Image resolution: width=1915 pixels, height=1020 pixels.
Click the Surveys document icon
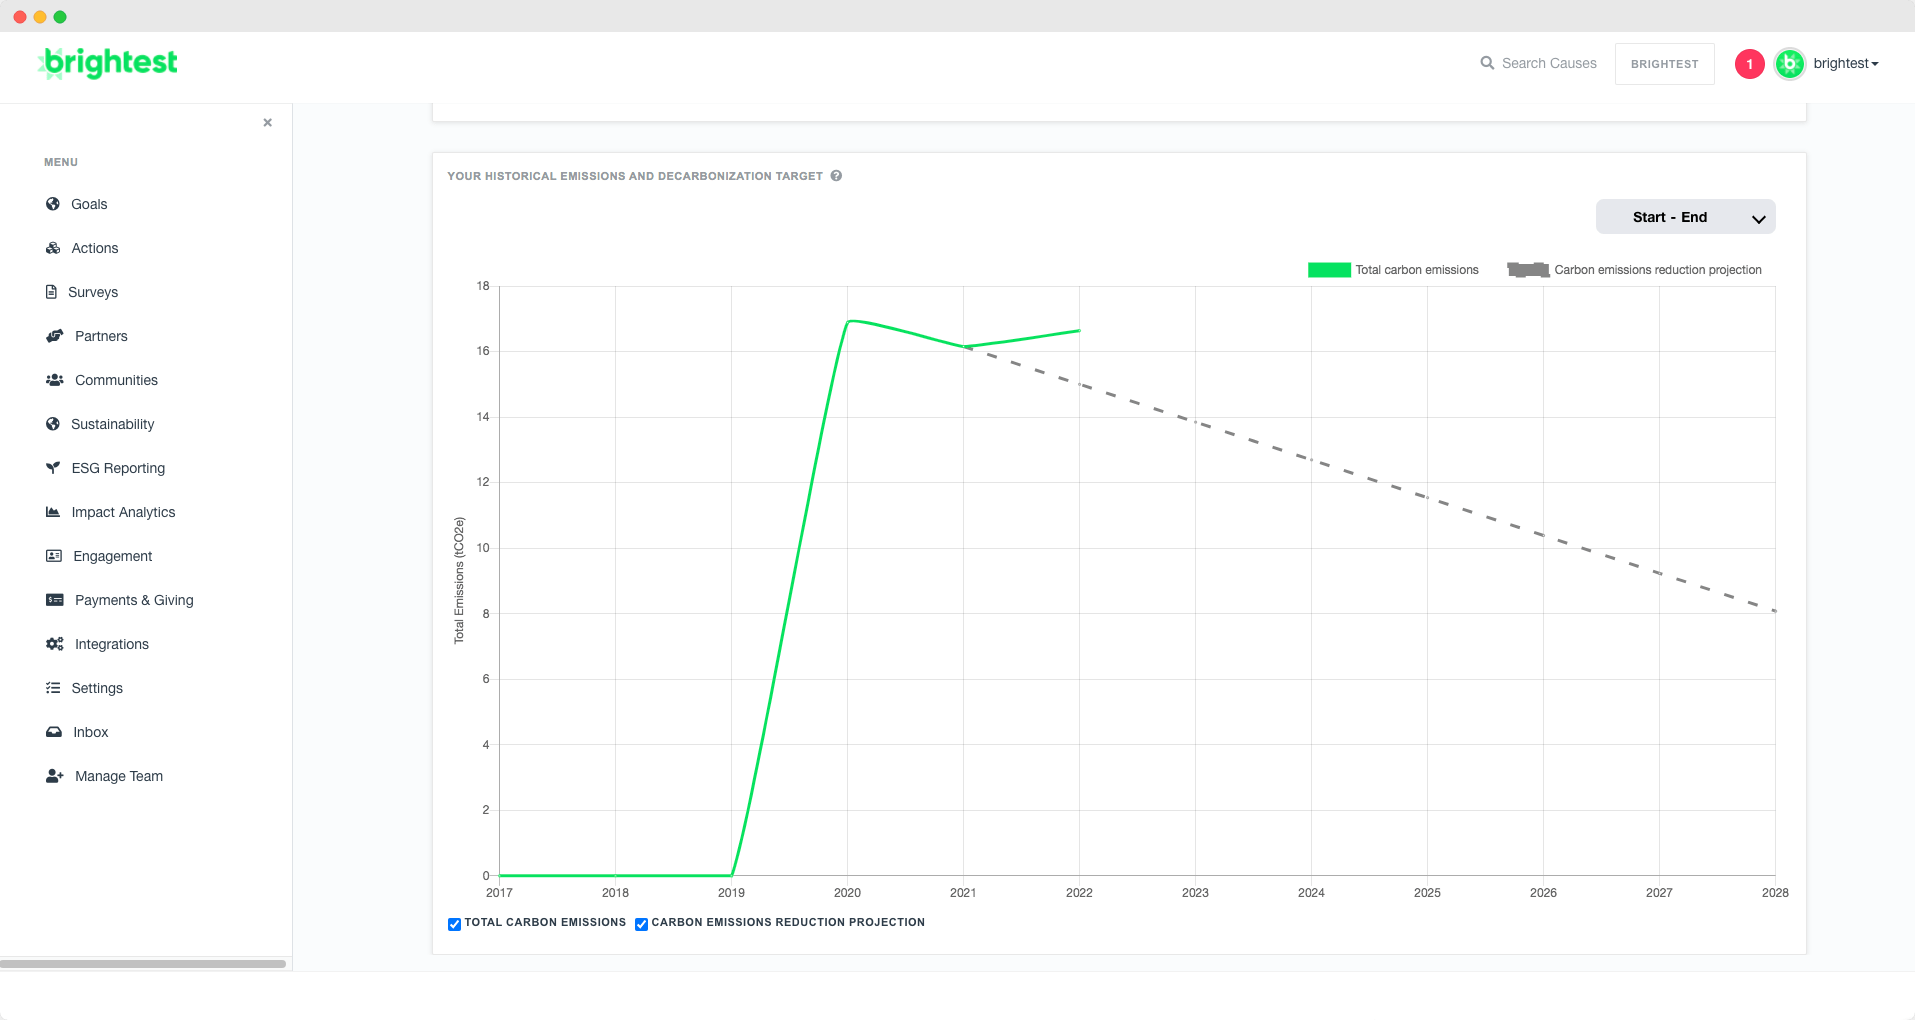[53, 292]
